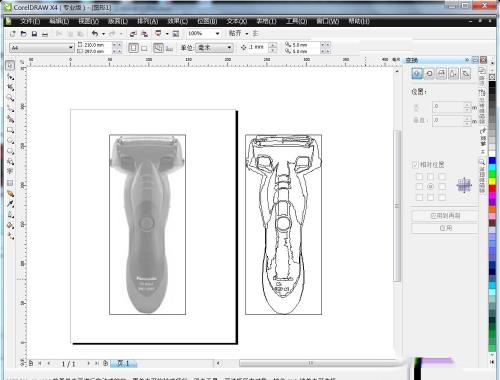Select the Eyedropper tool
This screenshot has width=500, height=380.
pyautogui.click(x=10, y=204)
